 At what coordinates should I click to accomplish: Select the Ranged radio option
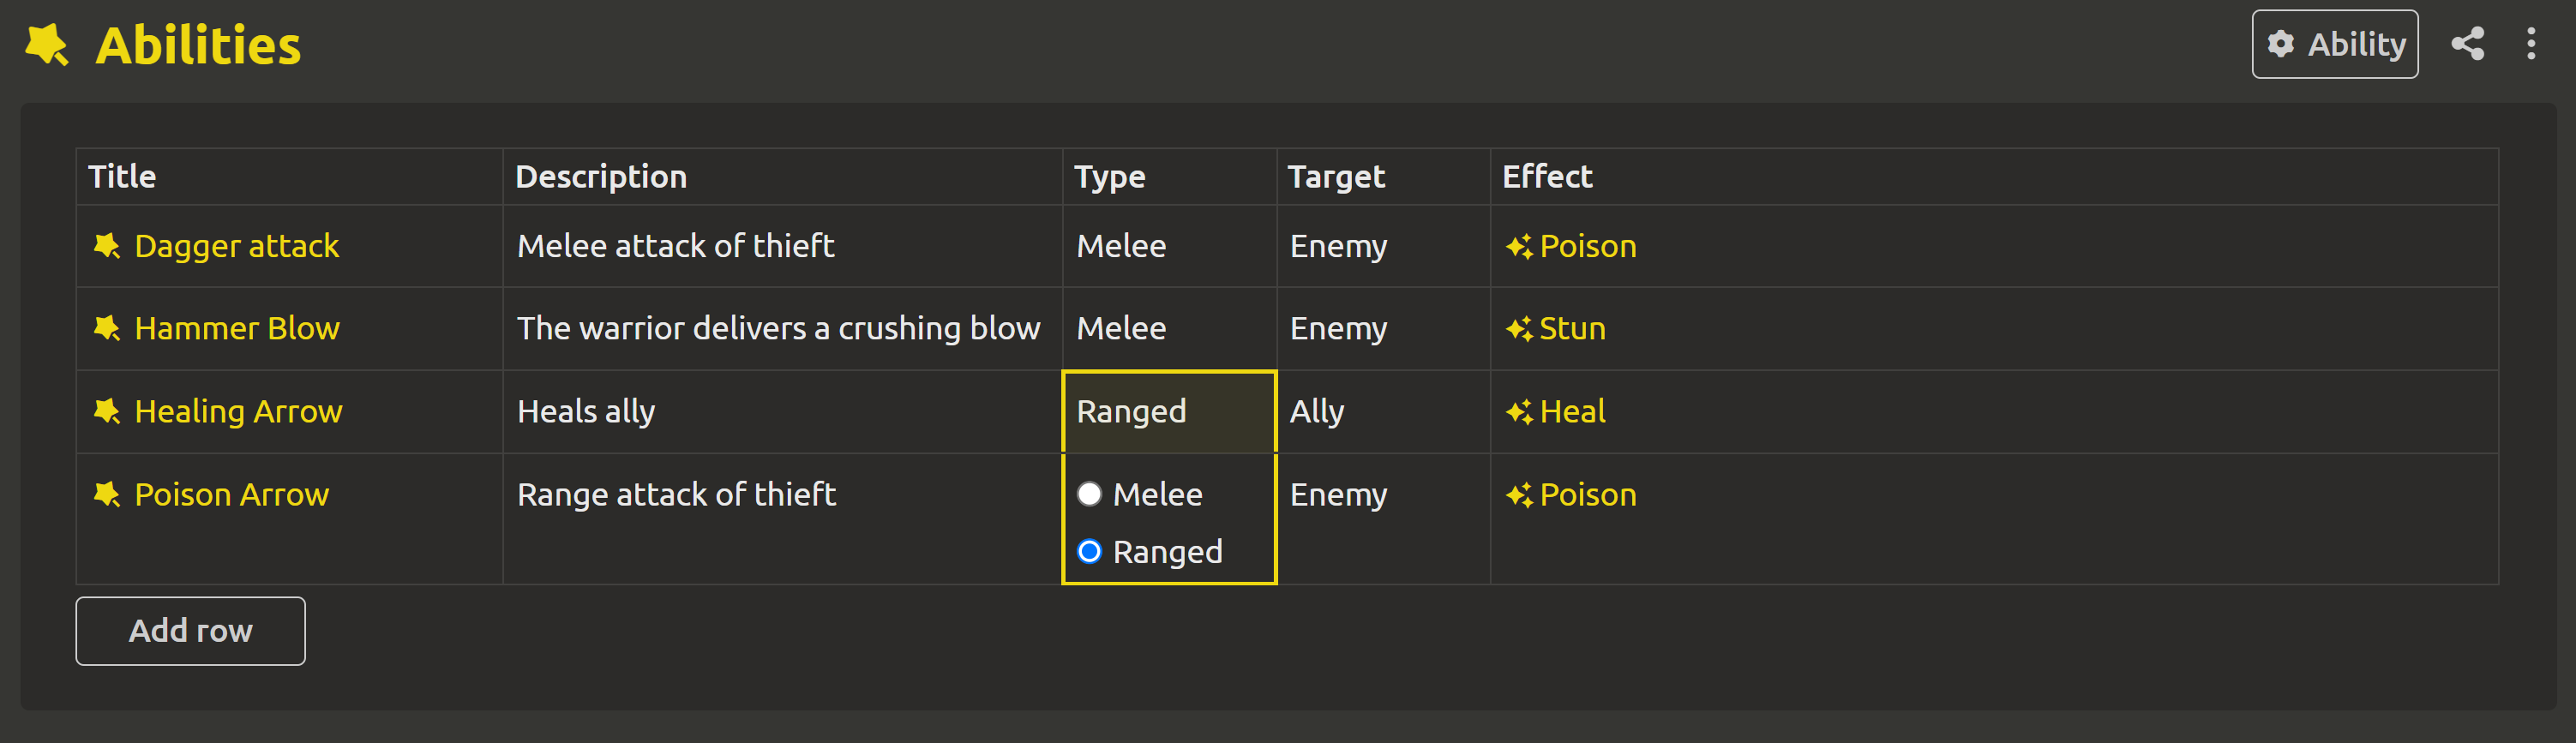coord(1090,551)
